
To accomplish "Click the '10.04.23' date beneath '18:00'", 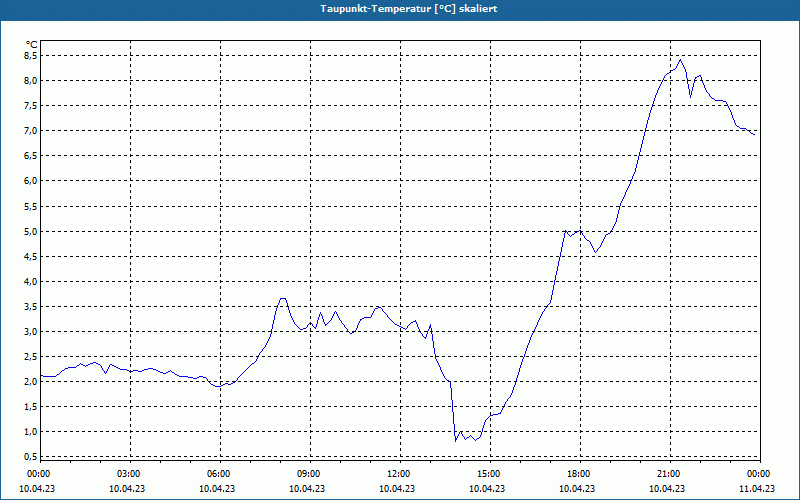I will tap(577, 489).
